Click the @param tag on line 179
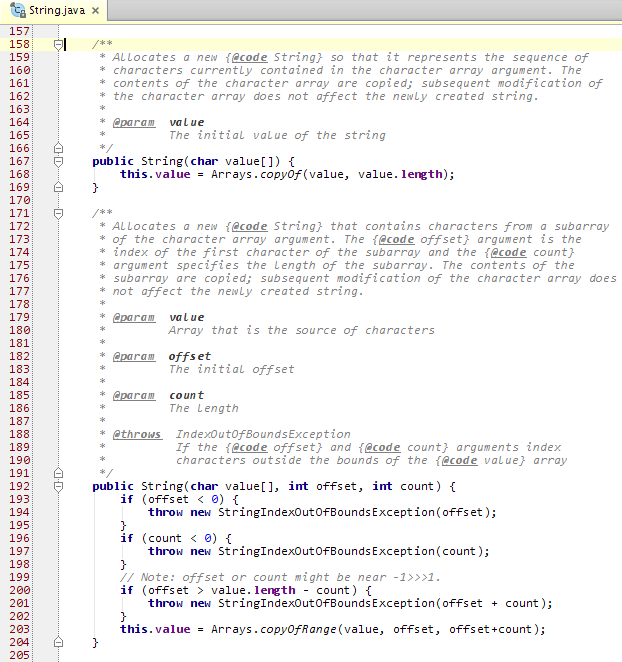Screen dimensions: 622x662 pyautogui.click(x=133, y=317)
